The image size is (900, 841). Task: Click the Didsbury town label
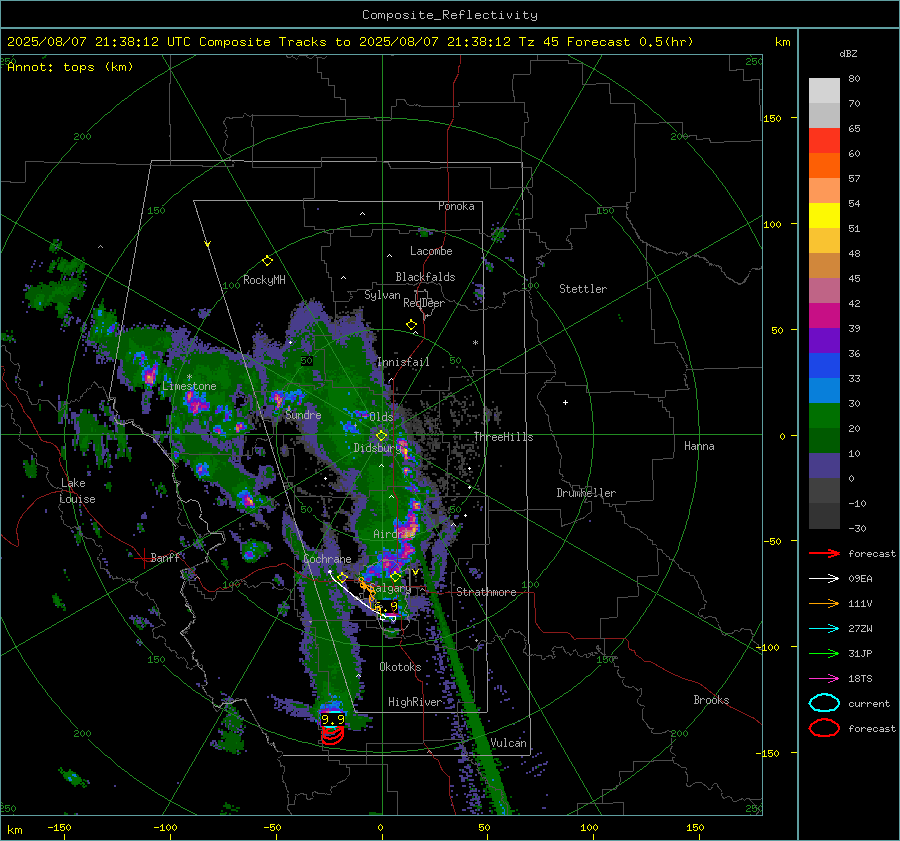378,448
